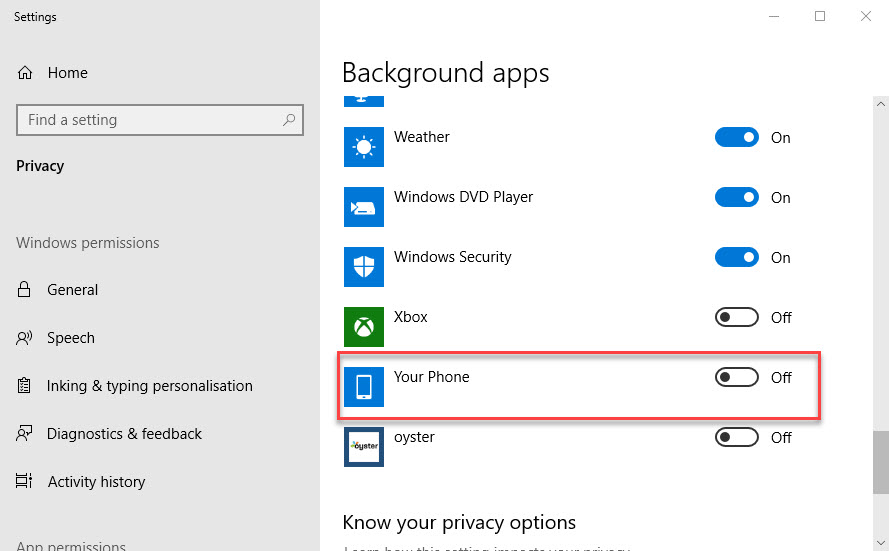The width and height of the screenshot is (889, 551).
Task: Minimize the Settings window
Action: tap(774, 16)
